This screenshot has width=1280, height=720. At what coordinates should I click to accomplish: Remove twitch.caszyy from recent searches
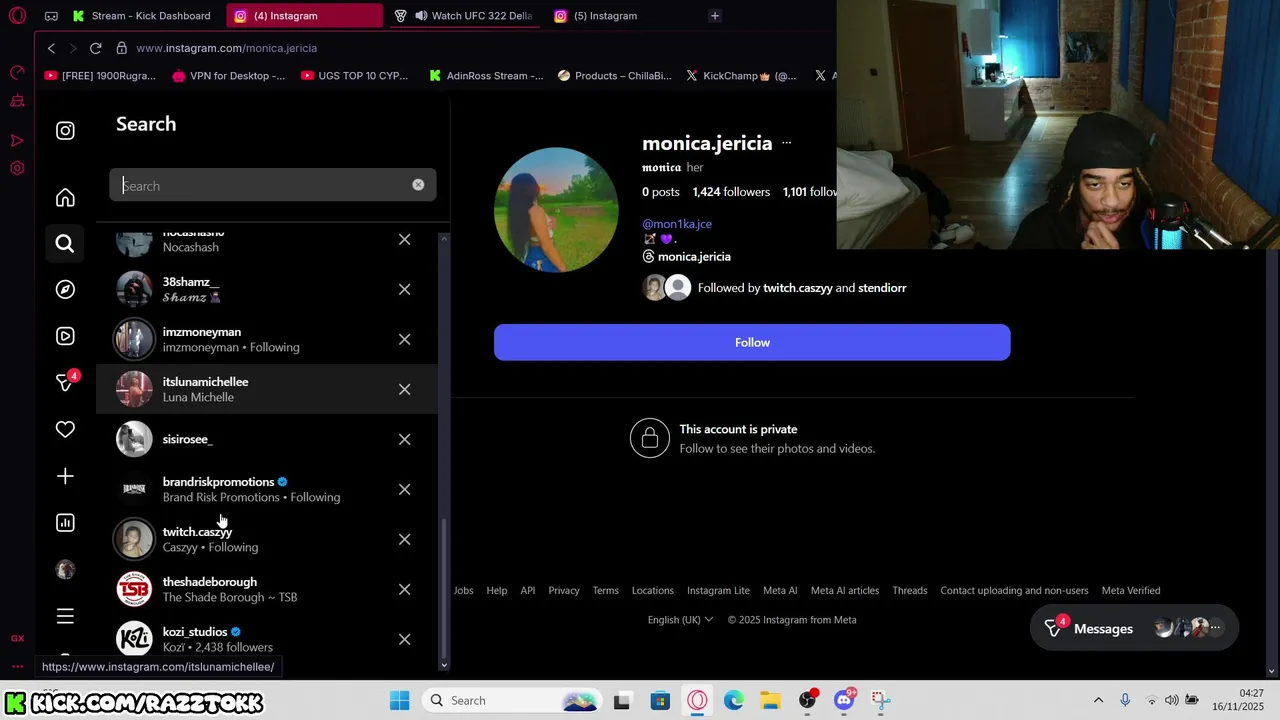404,539
